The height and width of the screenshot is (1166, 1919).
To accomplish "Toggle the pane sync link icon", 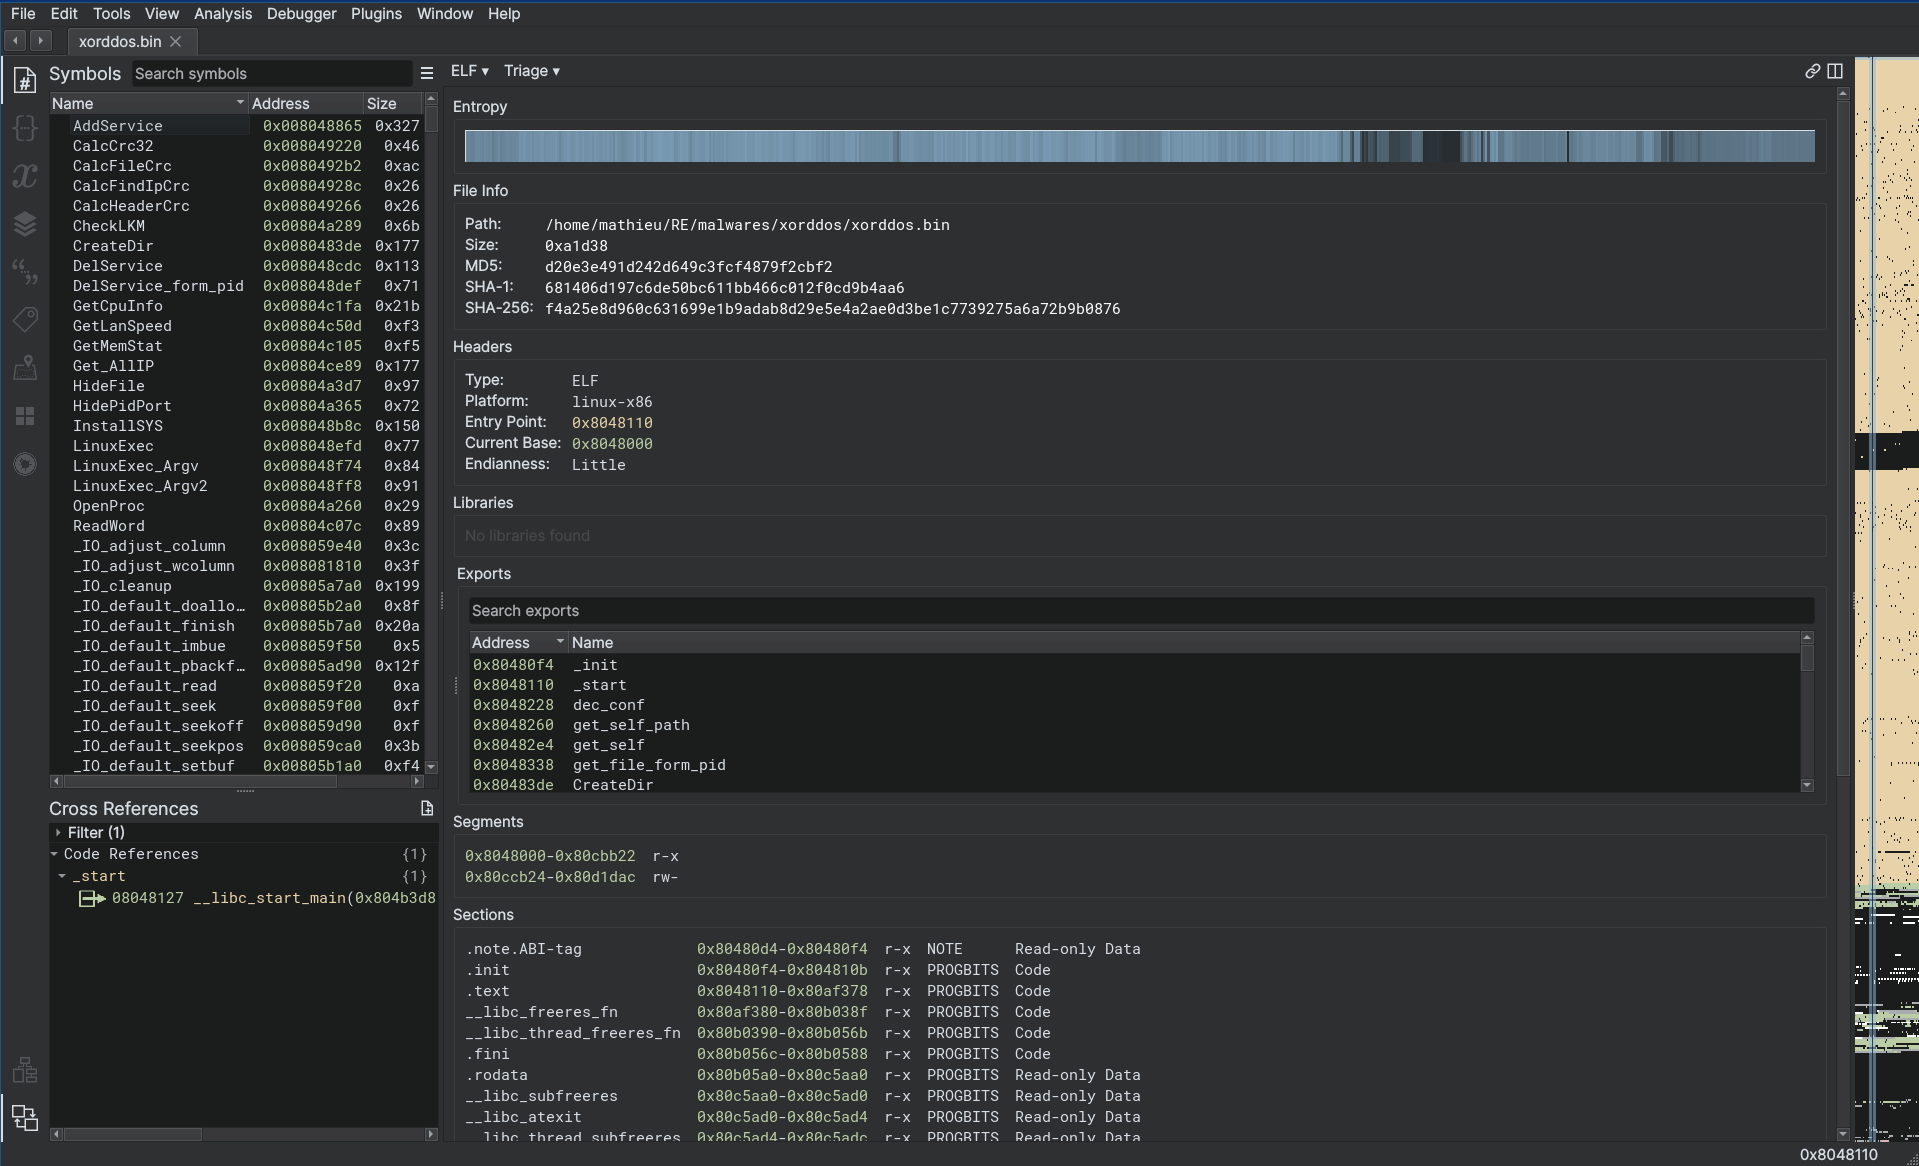I will (x=1812, y=71).
